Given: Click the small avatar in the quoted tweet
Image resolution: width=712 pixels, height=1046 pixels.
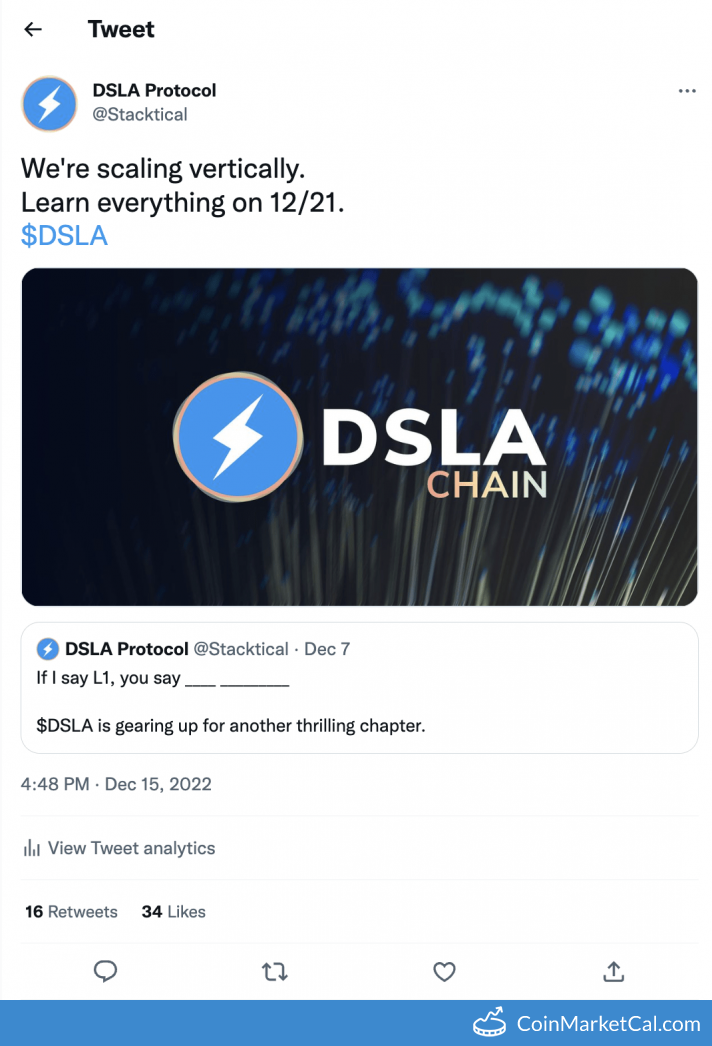Looking at the screenshot, I should [x=47, y=648].
